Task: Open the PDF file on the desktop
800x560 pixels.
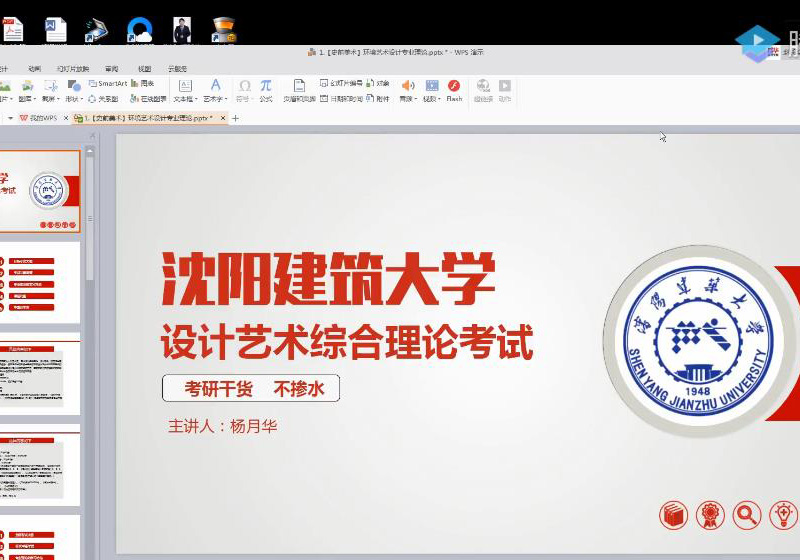Action: click(12, 30)
